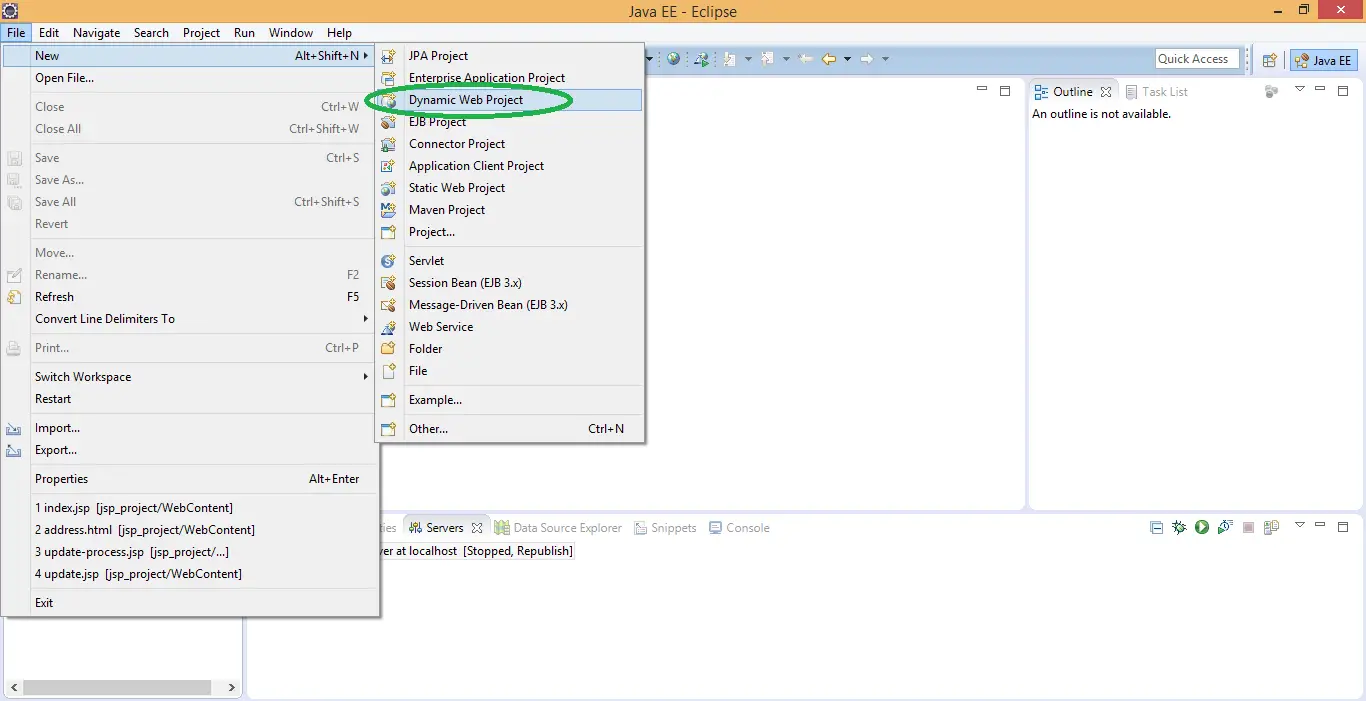Choose Import... from File menu
The height and width of the screenshot is (701, 1366).
pyautogui.click(x=190, y=428)
